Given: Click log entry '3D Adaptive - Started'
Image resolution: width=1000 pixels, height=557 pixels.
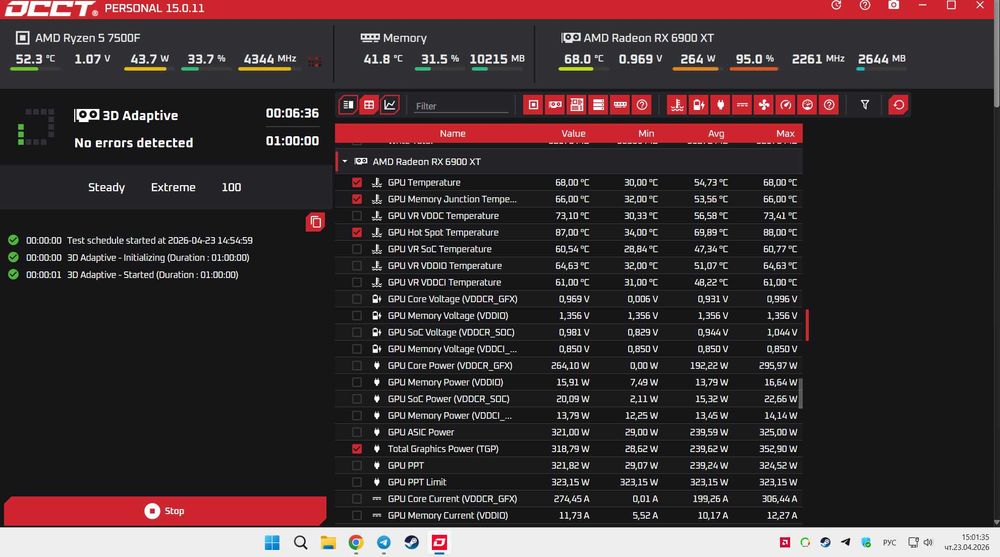Looking at the screenshot, I should 152,275.
